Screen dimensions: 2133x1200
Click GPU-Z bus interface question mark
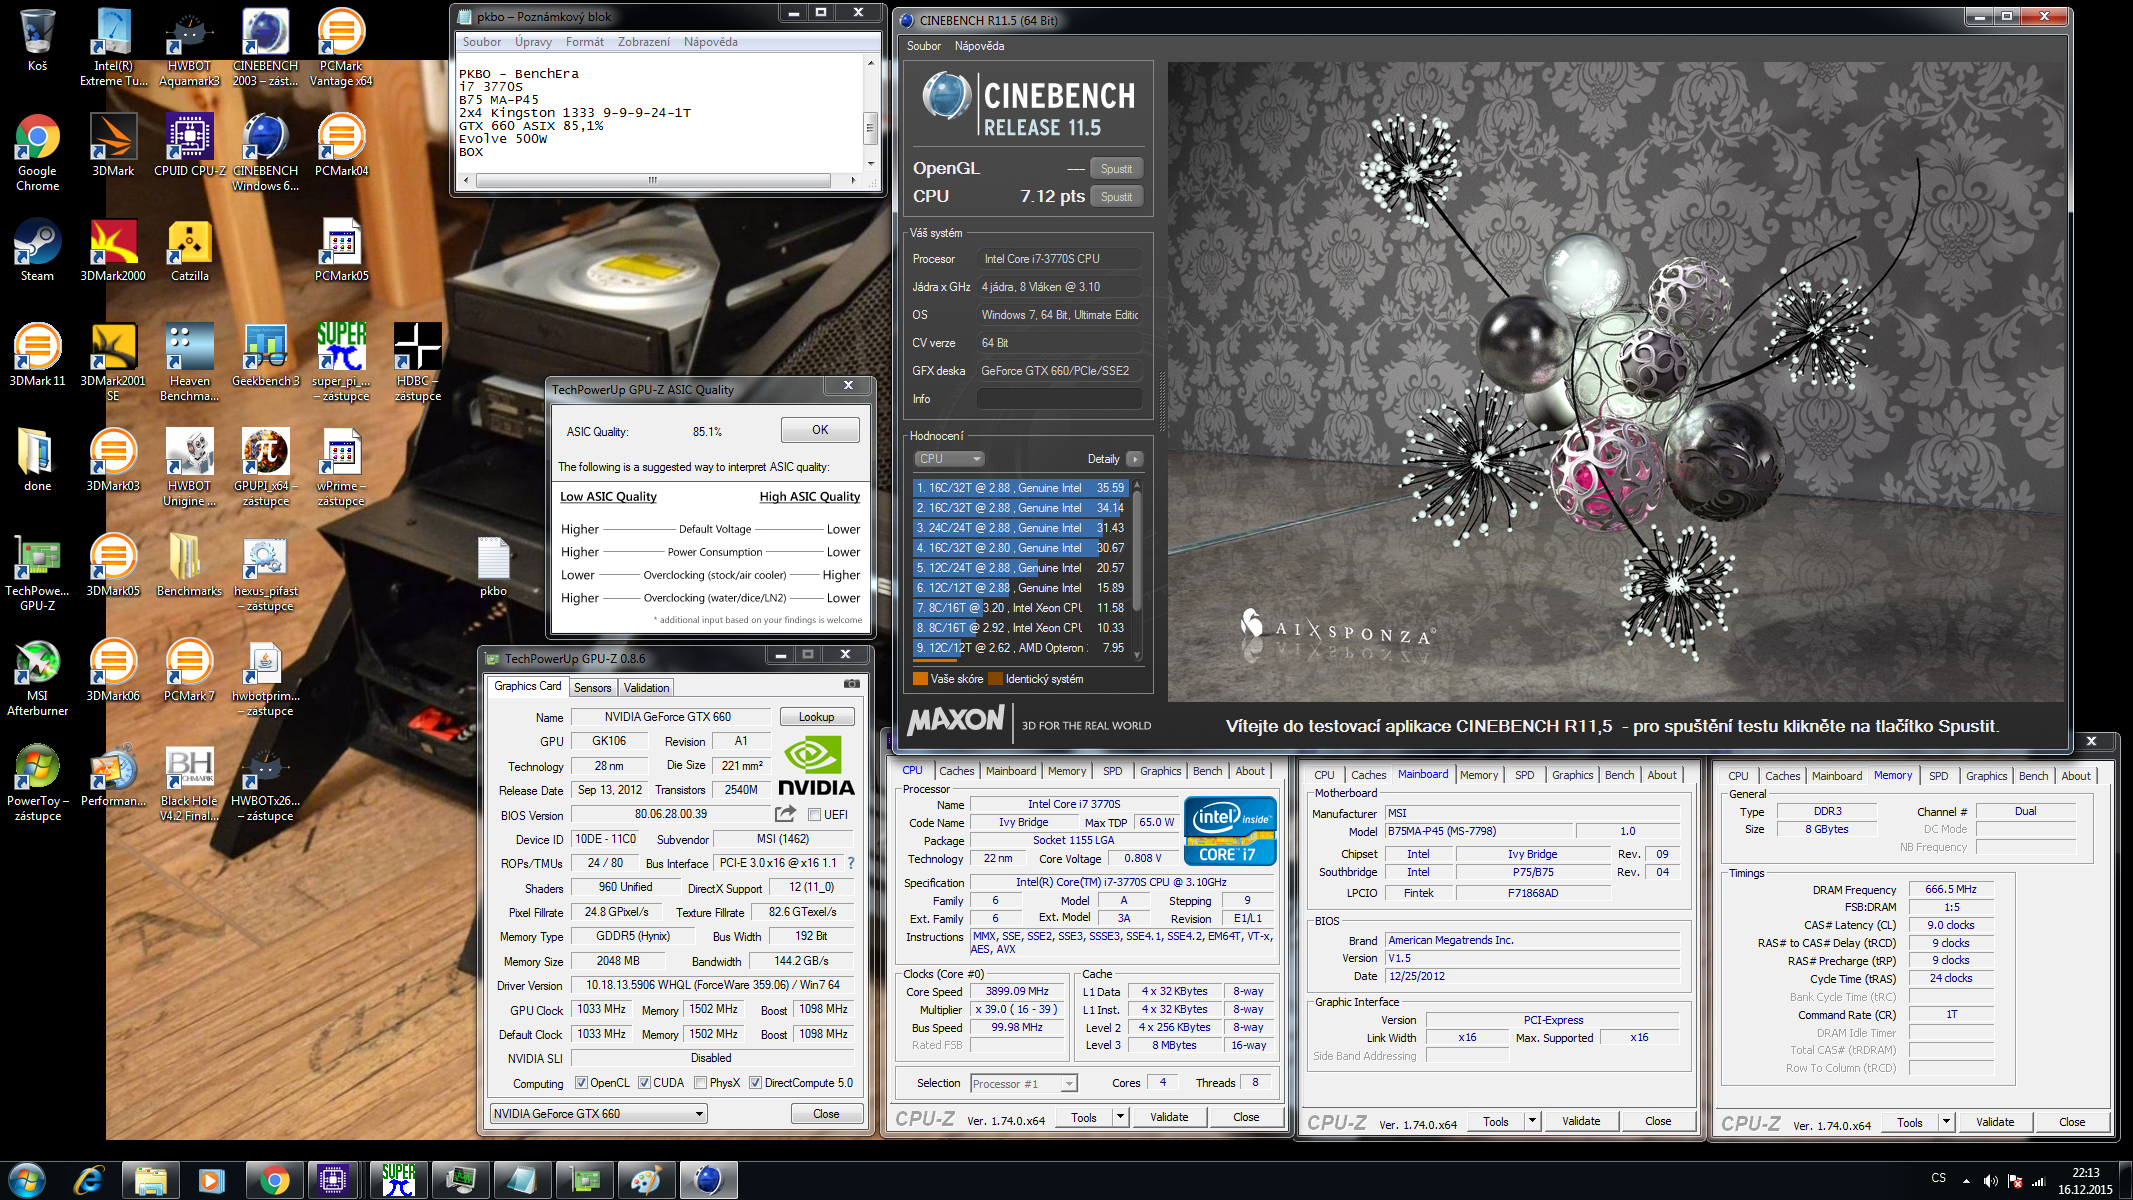click(x=851, y=863)
